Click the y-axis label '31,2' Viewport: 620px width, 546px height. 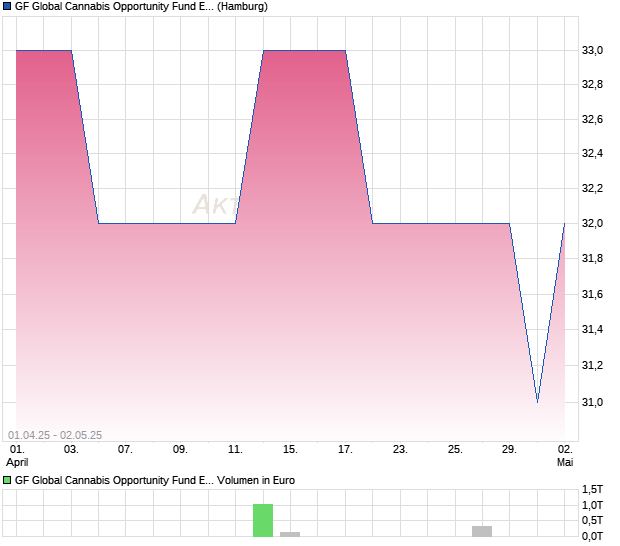(x=592, y=365)
